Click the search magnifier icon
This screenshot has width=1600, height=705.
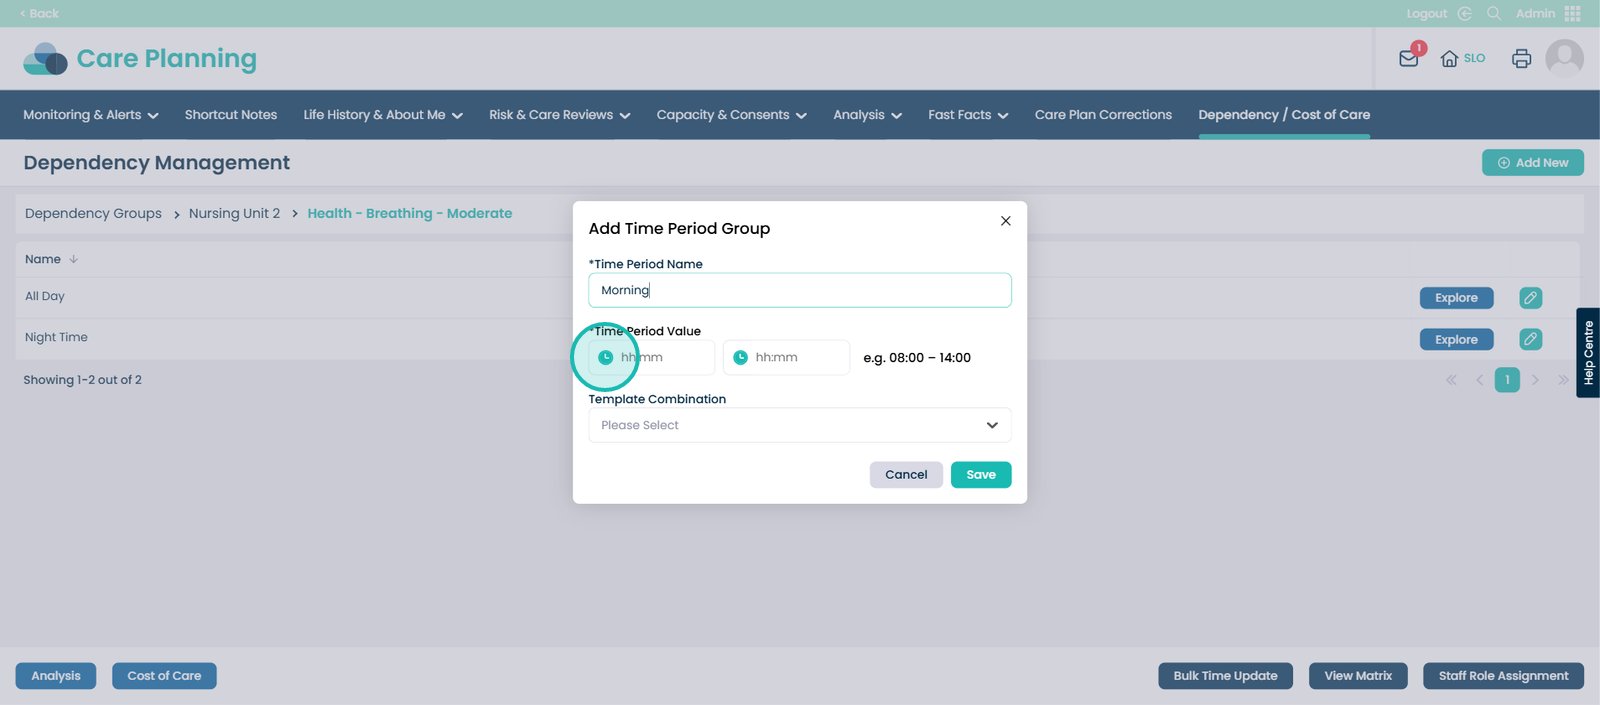tap(1493, 14)
